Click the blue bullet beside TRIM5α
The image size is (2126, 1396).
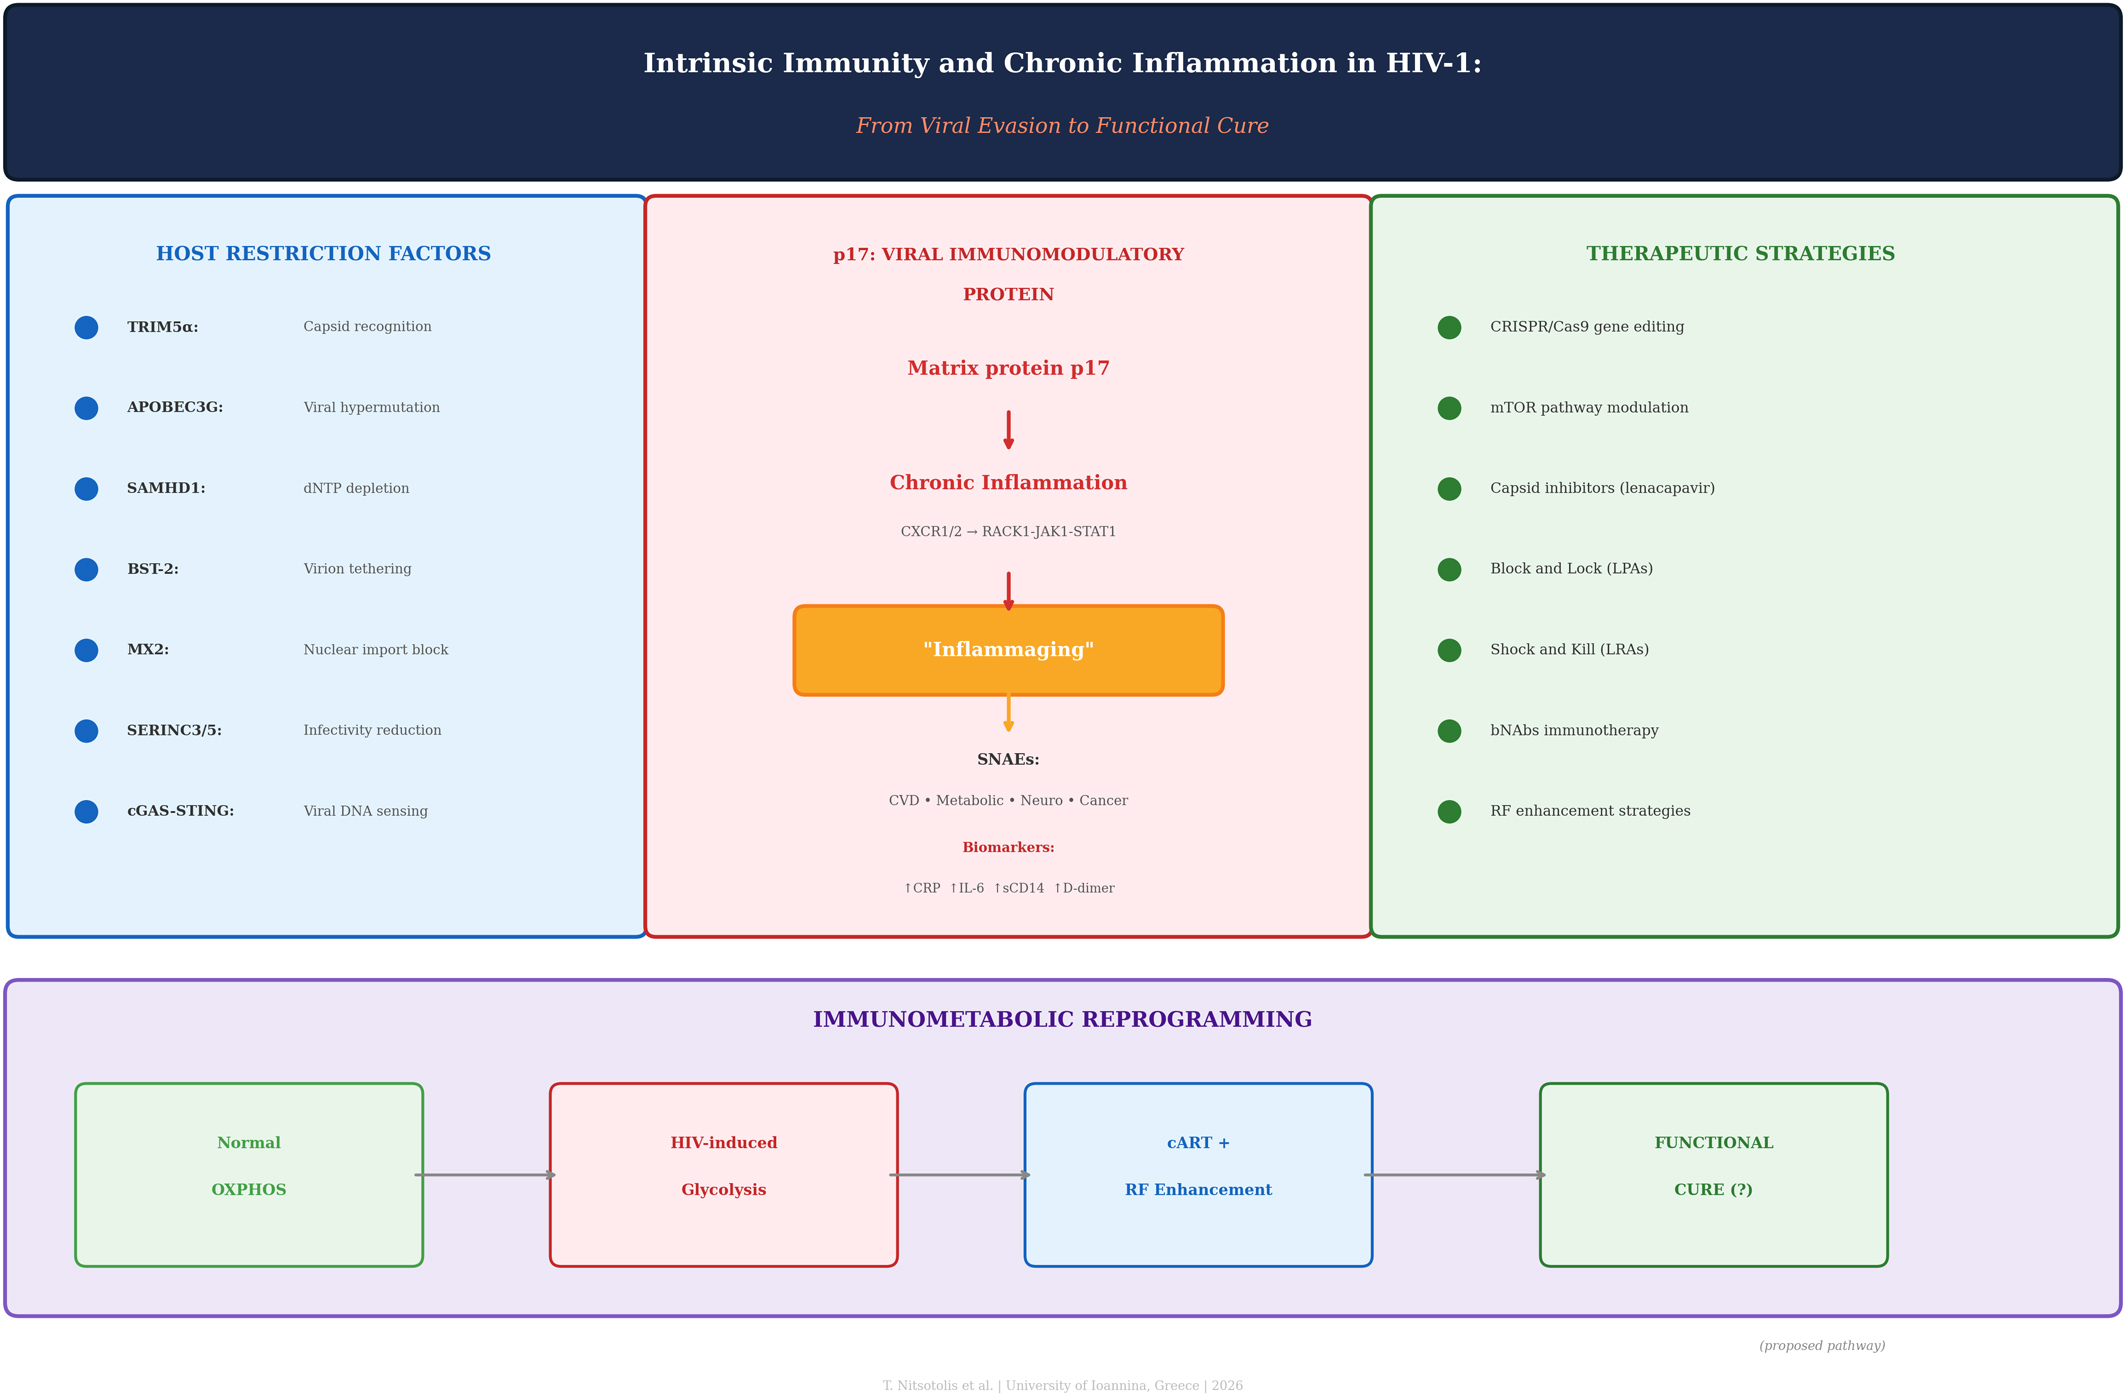[x=86, y=327]
